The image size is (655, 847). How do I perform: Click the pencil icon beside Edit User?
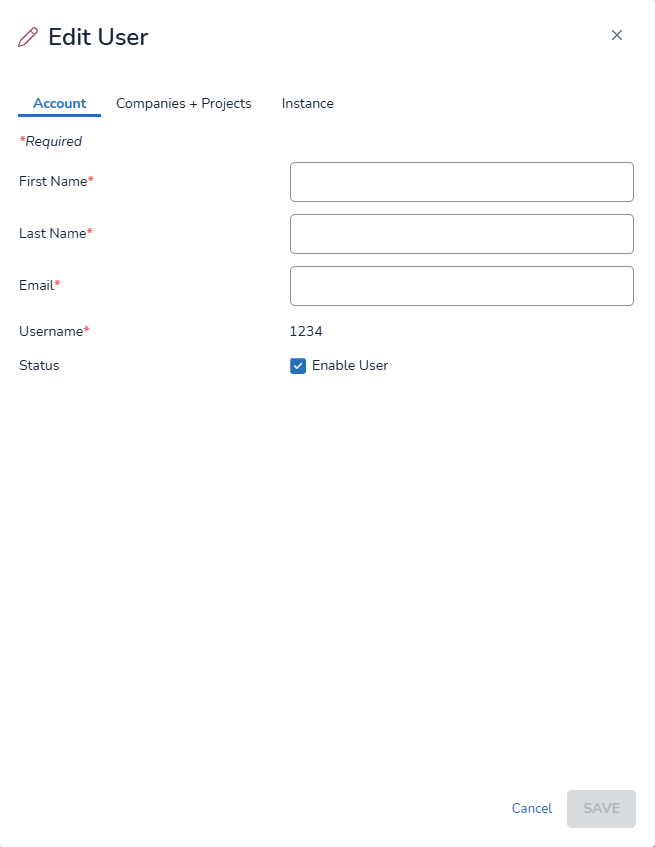[28, 38]
